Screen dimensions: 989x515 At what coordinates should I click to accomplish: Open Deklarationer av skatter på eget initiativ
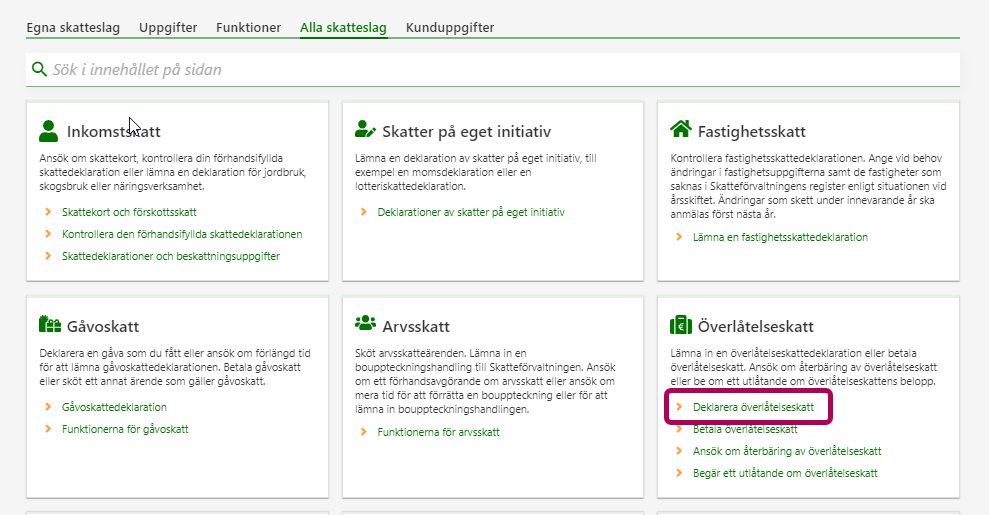point(471,212)
